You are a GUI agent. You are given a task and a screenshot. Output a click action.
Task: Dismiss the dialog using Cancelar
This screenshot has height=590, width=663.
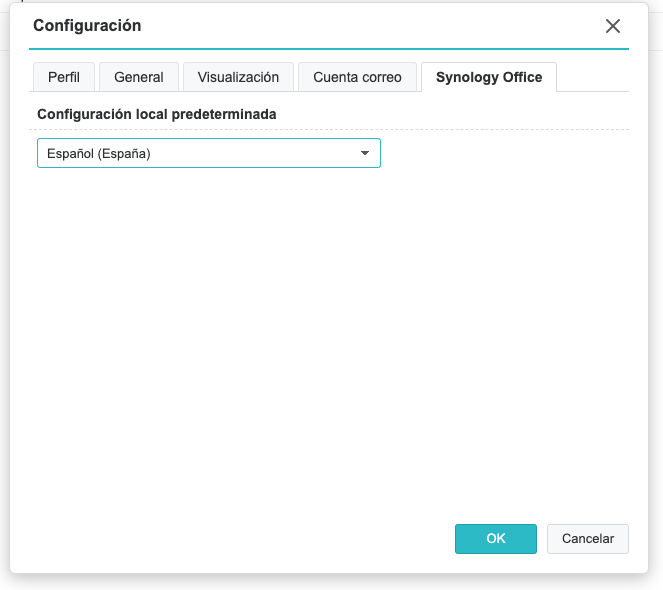(x=588, y=538)
